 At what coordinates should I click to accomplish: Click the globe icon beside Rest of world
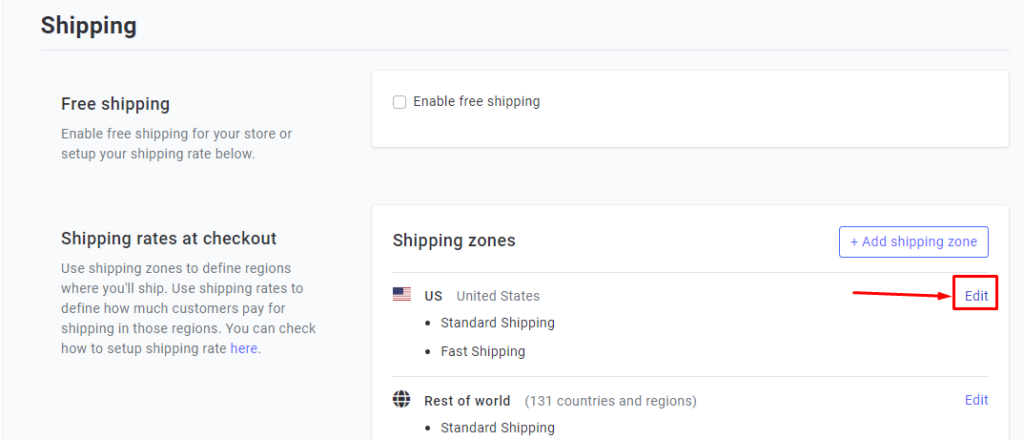point(402,400)
